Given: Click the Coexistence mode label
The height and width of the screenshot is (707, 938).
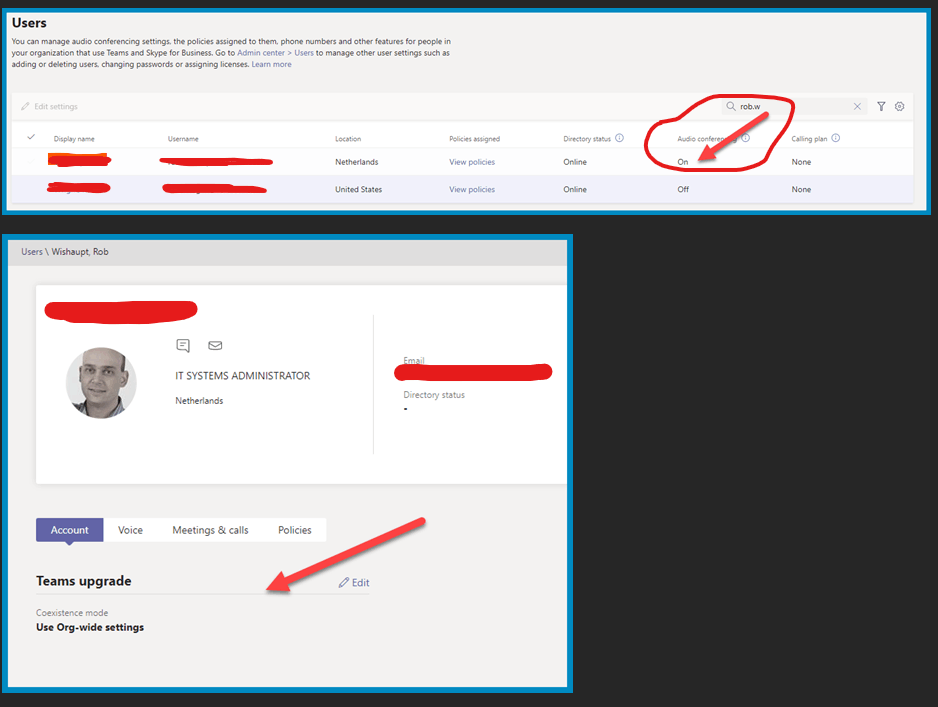Looking at the screenshot, I should (x=72, y=612).
